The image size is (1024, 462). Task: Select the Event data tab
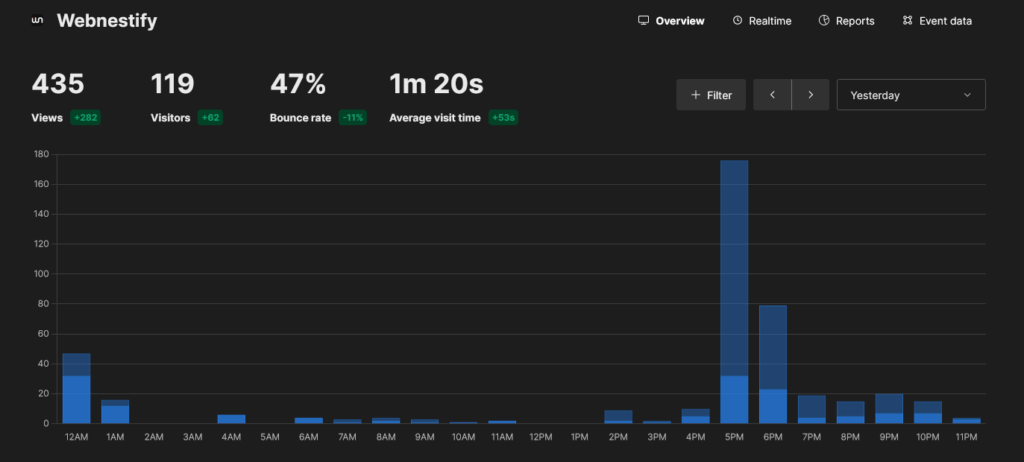[945, 21]
